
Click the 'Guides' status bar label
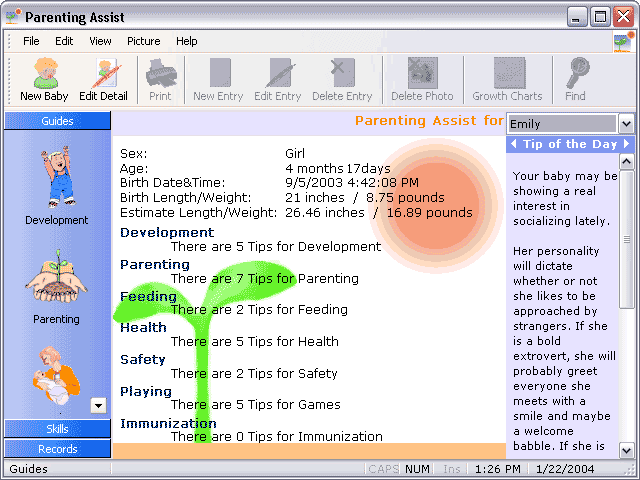click(x=29, y=469)
